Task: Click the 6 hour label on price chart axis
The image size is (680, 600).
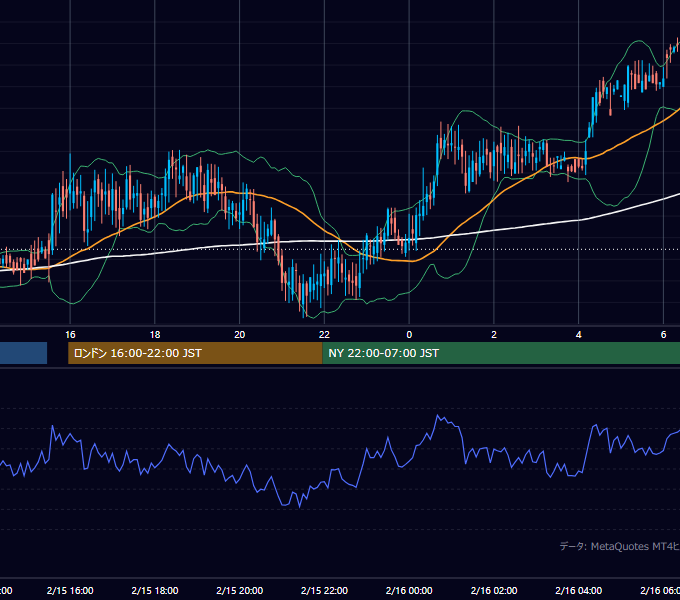Action: click(663, 334)
